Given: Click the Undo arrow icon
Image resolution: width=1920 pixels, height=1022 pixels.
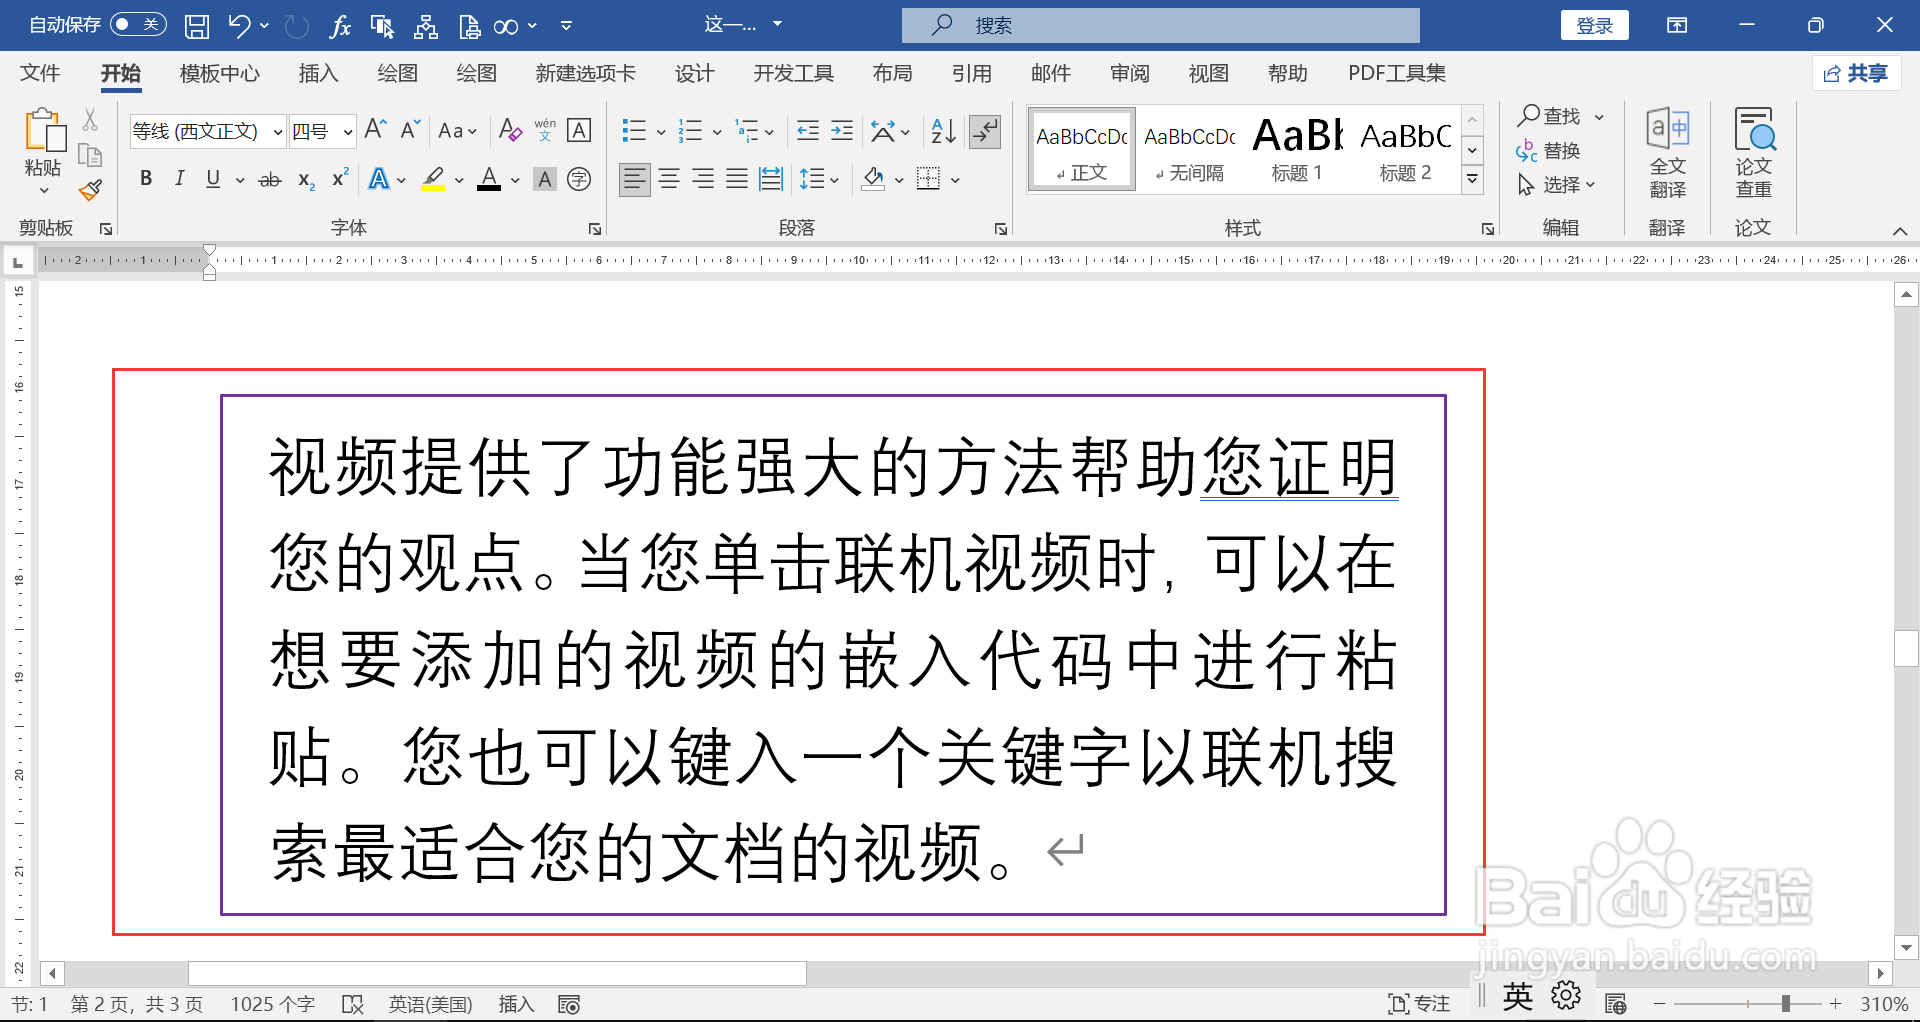Looking at the screenshot, I should tap(239, 26).
